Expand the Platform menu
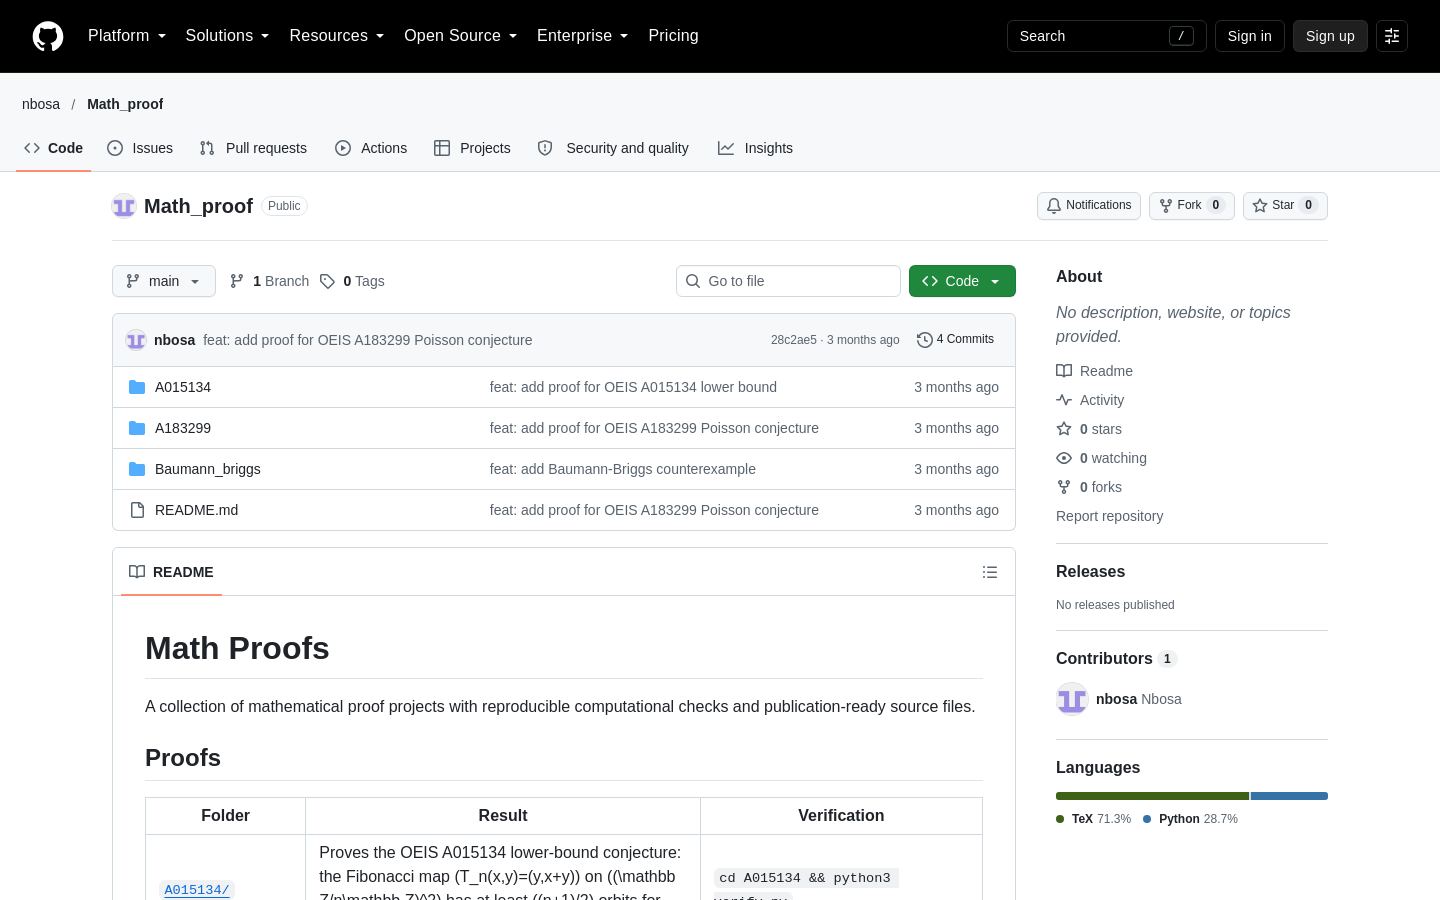Screen dimensions: 1440x900 point(127,36)
